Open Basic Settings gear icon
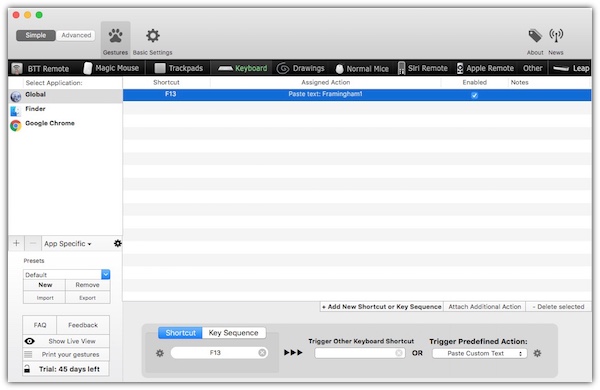 (x=153, y=36)
